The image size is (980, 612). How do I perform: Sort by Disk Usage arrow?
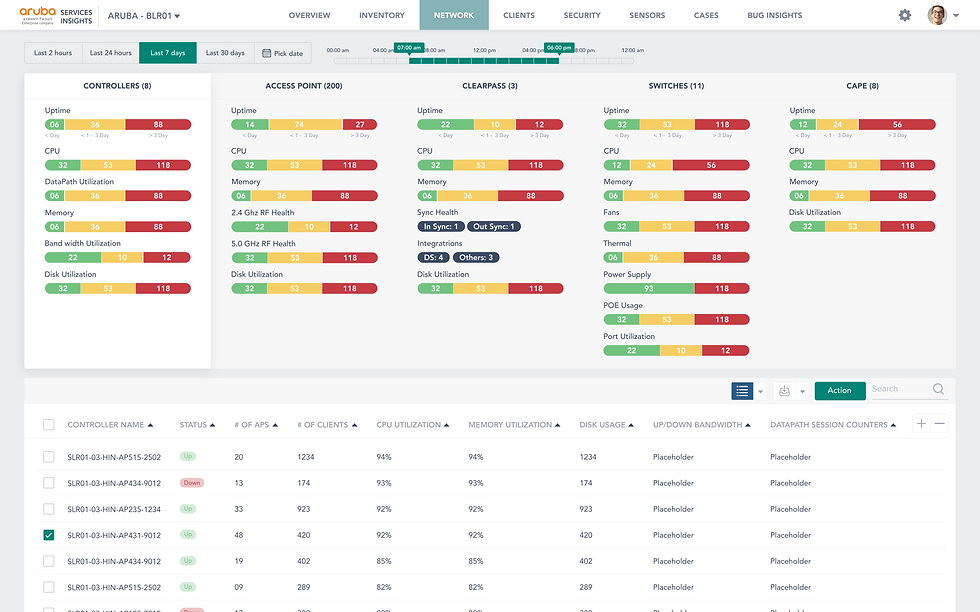click(631, 425)
